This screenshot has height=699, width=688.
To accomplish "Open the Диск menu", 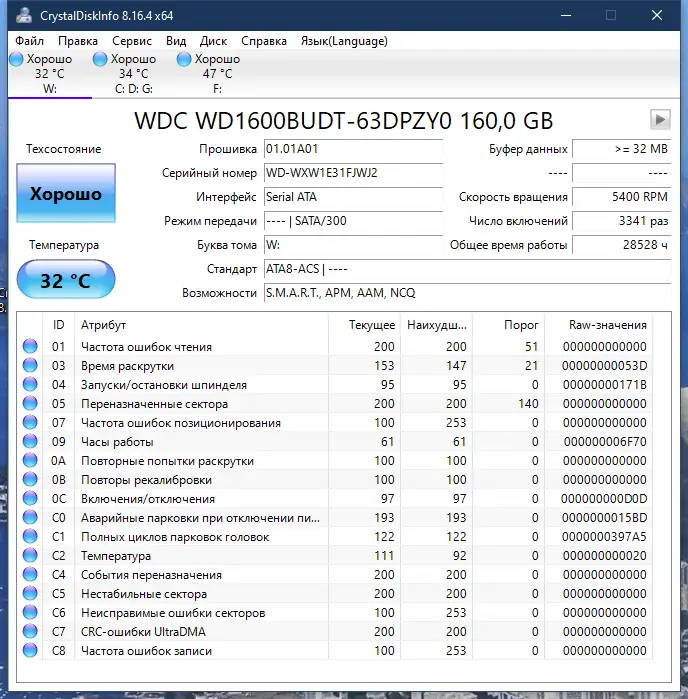I will (x=213, y=41).
